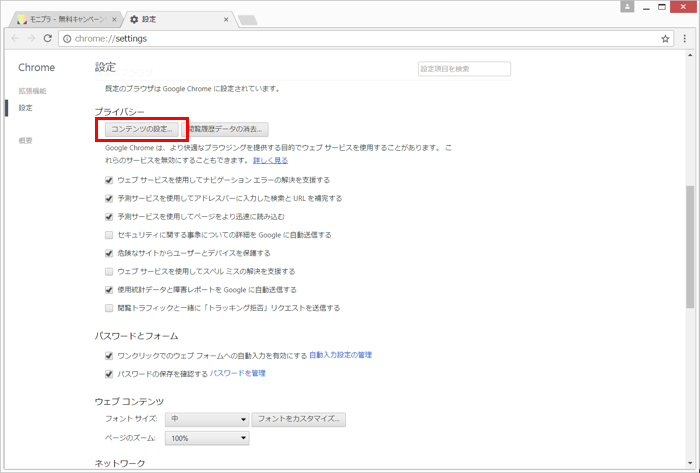
Task: Enable セキュリティ詳細を Google に自動送信 checkbox
Action: (x=109, y=235)
